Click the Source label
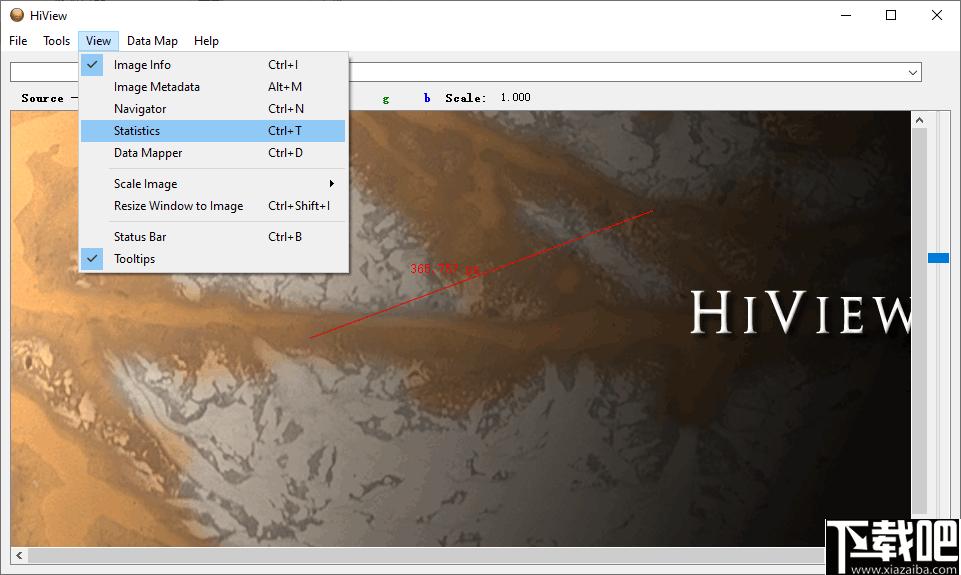The width and height of the screenshot is (961, 575). coord(42,98)
